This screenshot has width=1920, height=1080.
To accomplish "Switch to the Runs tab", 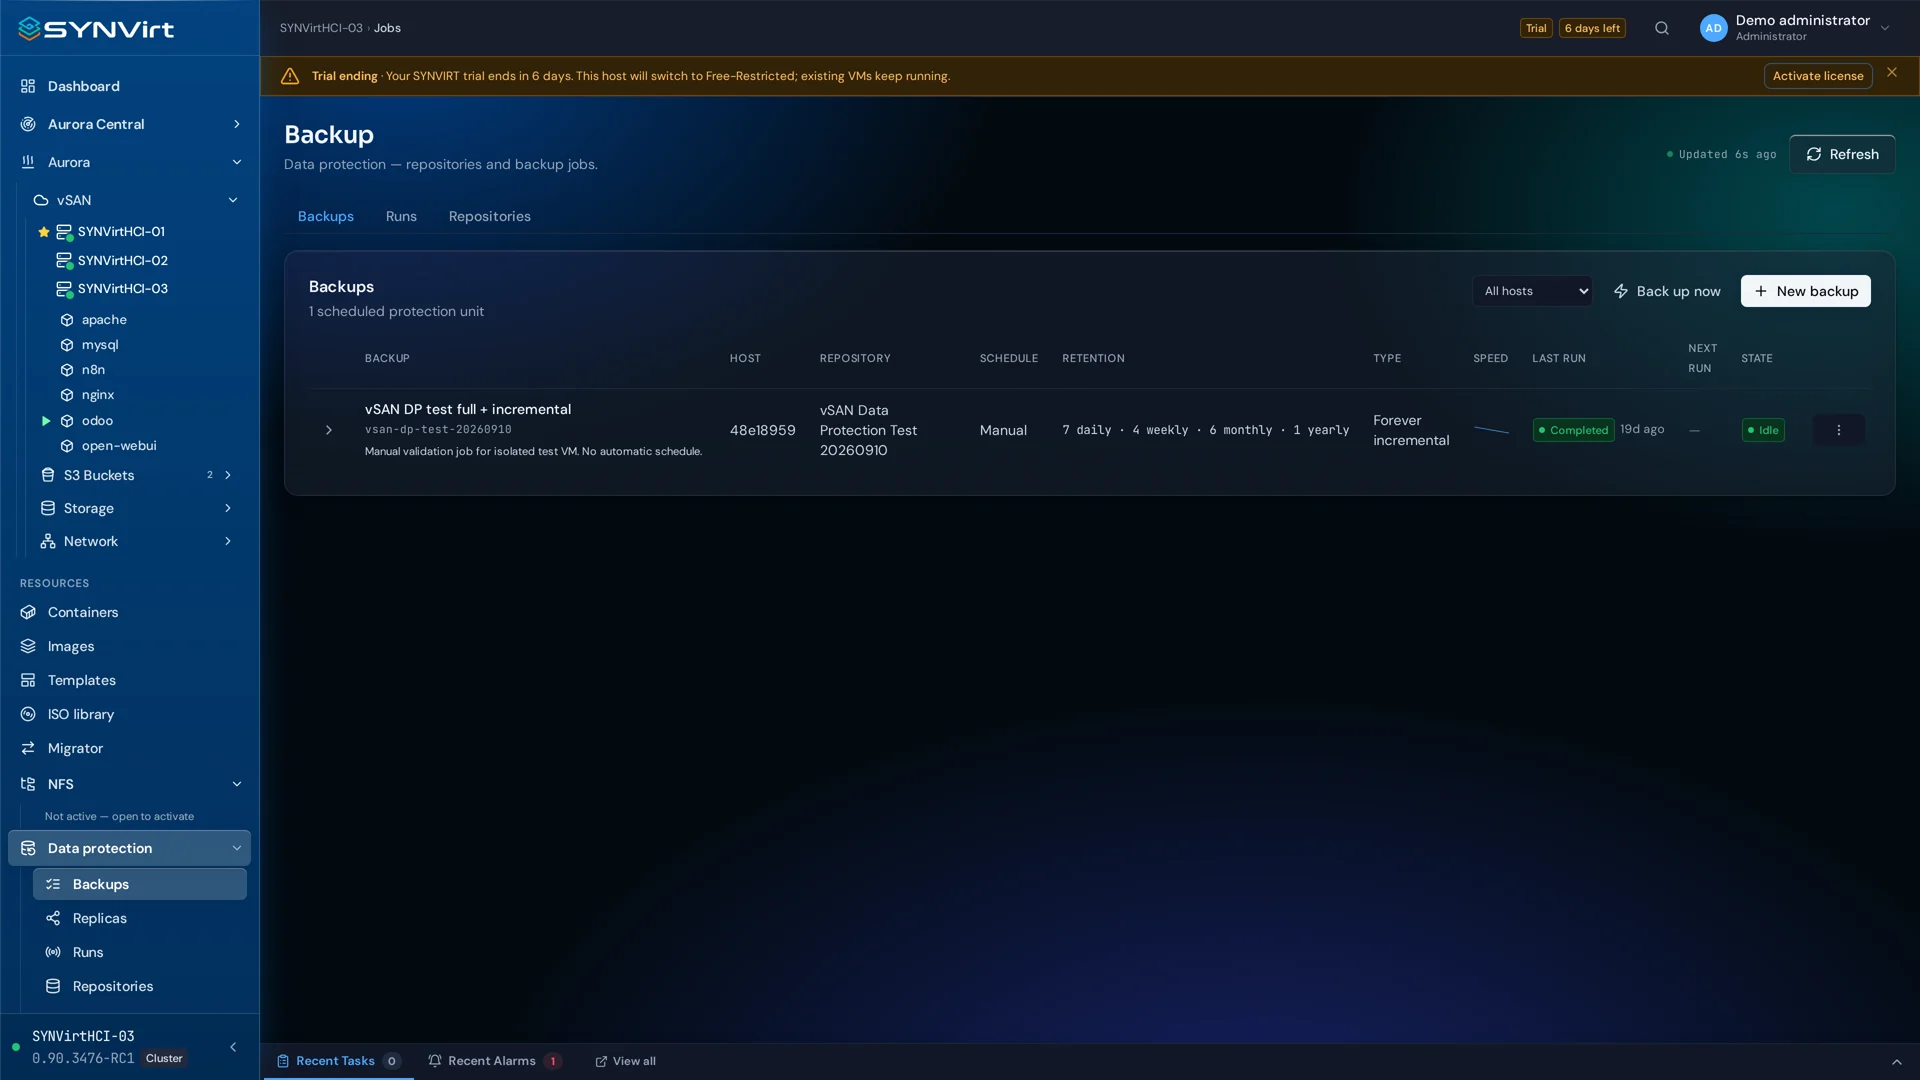I will pyautogui.click(x=401, y=216).
